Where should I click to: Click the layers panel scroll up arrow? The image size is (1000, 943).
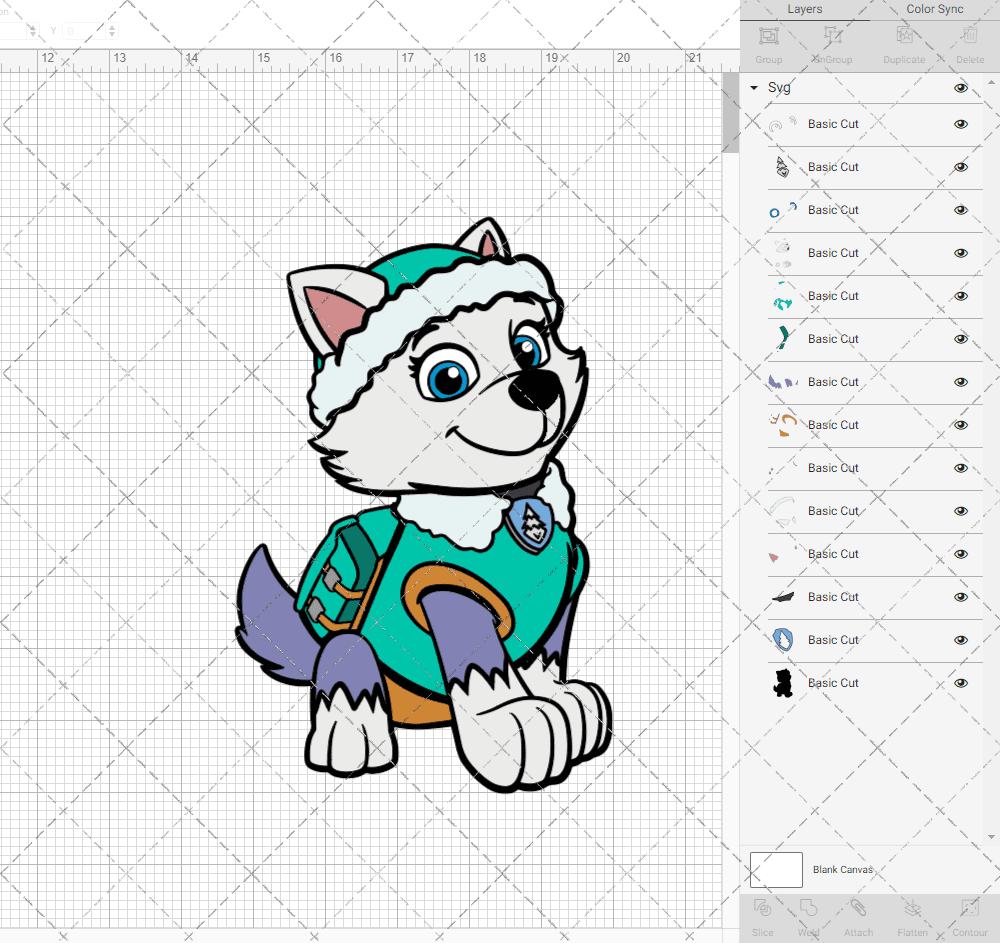coord(990,83)
